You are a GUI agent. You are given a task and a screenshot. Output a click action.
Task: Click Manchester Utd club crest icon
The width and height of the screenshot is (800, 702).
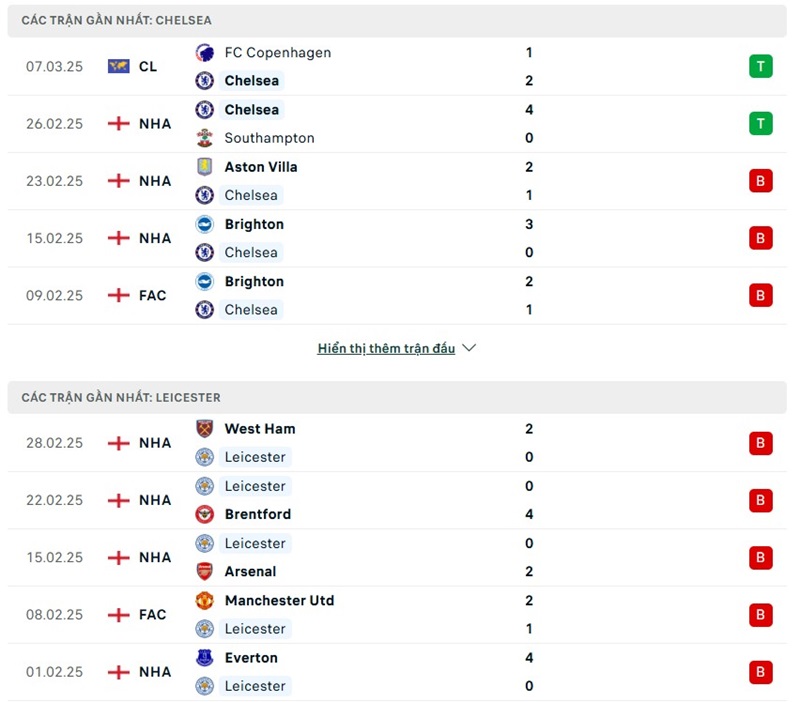205,600
